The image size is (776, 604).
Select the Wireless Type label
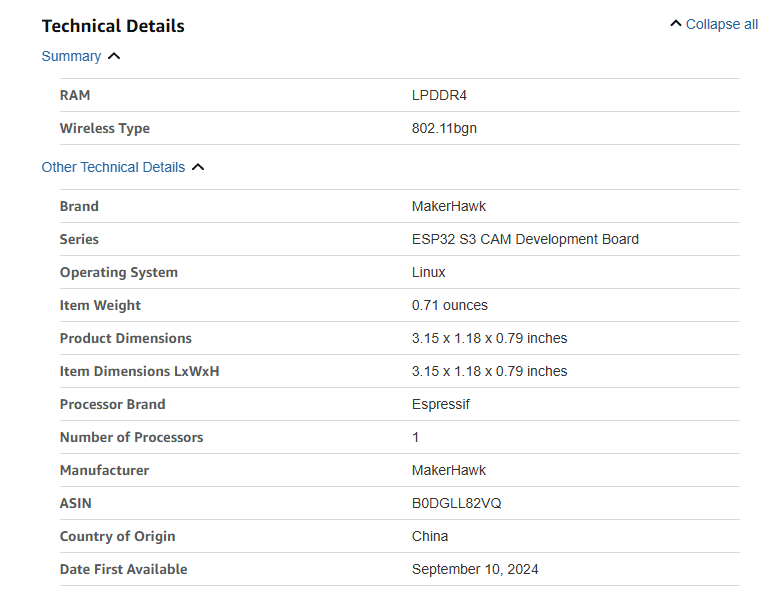(x=104, y=128)
